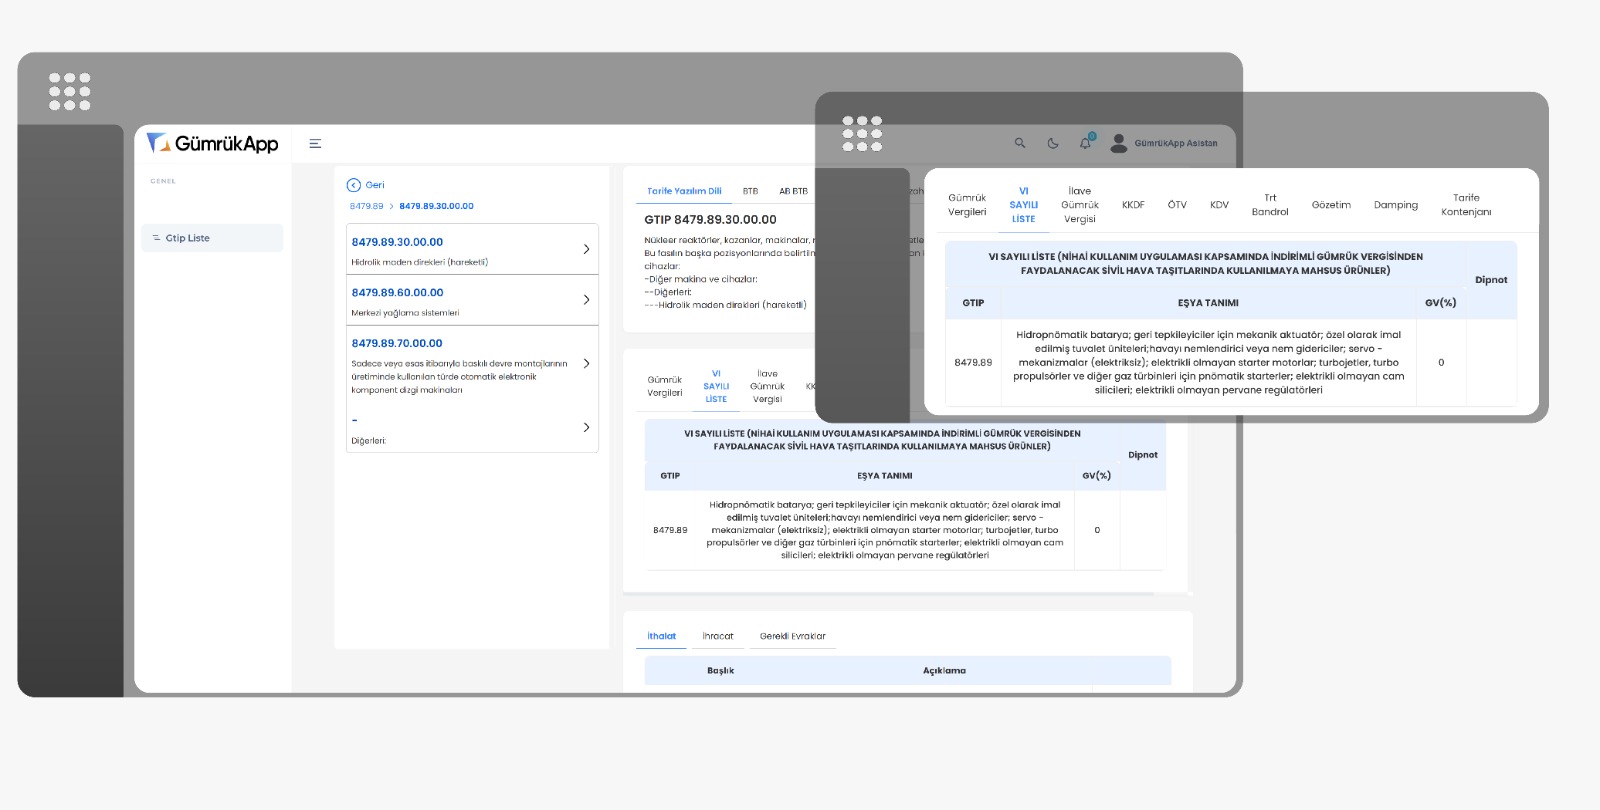This screenshot has width=1600, height=810.
Task: Expand the 8479.89.30.00.00 entry chevron
Action: click(x=586, y=249)
